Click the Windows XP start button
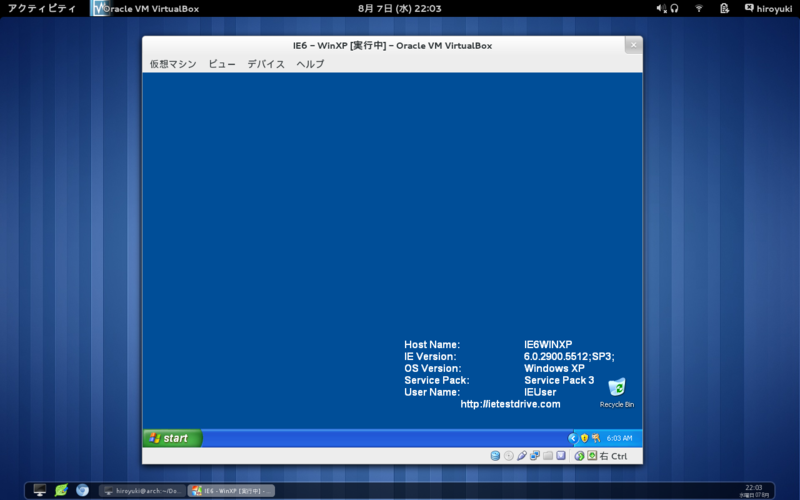800x500 pixels. tap(172, 438)
